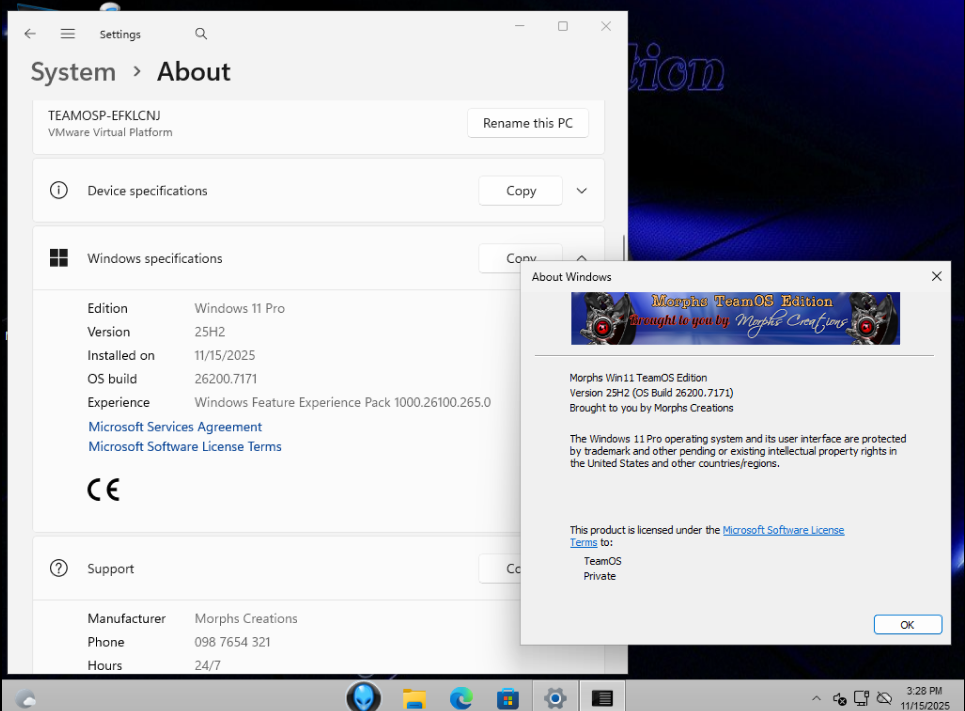Navigate to System in the breadcrumb
This screenshot has width=965, height=711.
tap(73, 72)
